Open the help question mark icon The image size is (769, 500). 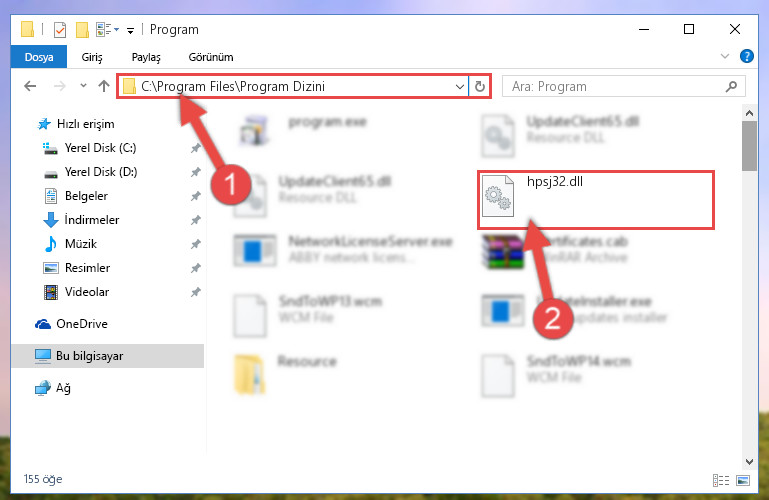[x=746, y=56]
